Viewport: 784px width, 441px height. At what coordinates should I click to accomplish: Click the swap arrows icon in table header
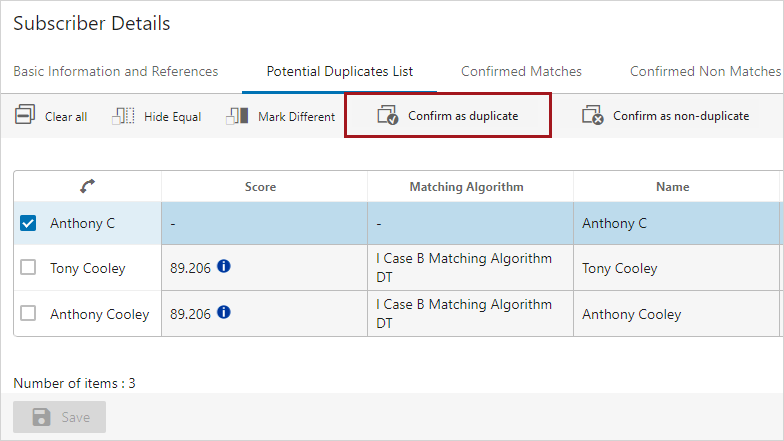pyautogui.click(x=87, y=187)
